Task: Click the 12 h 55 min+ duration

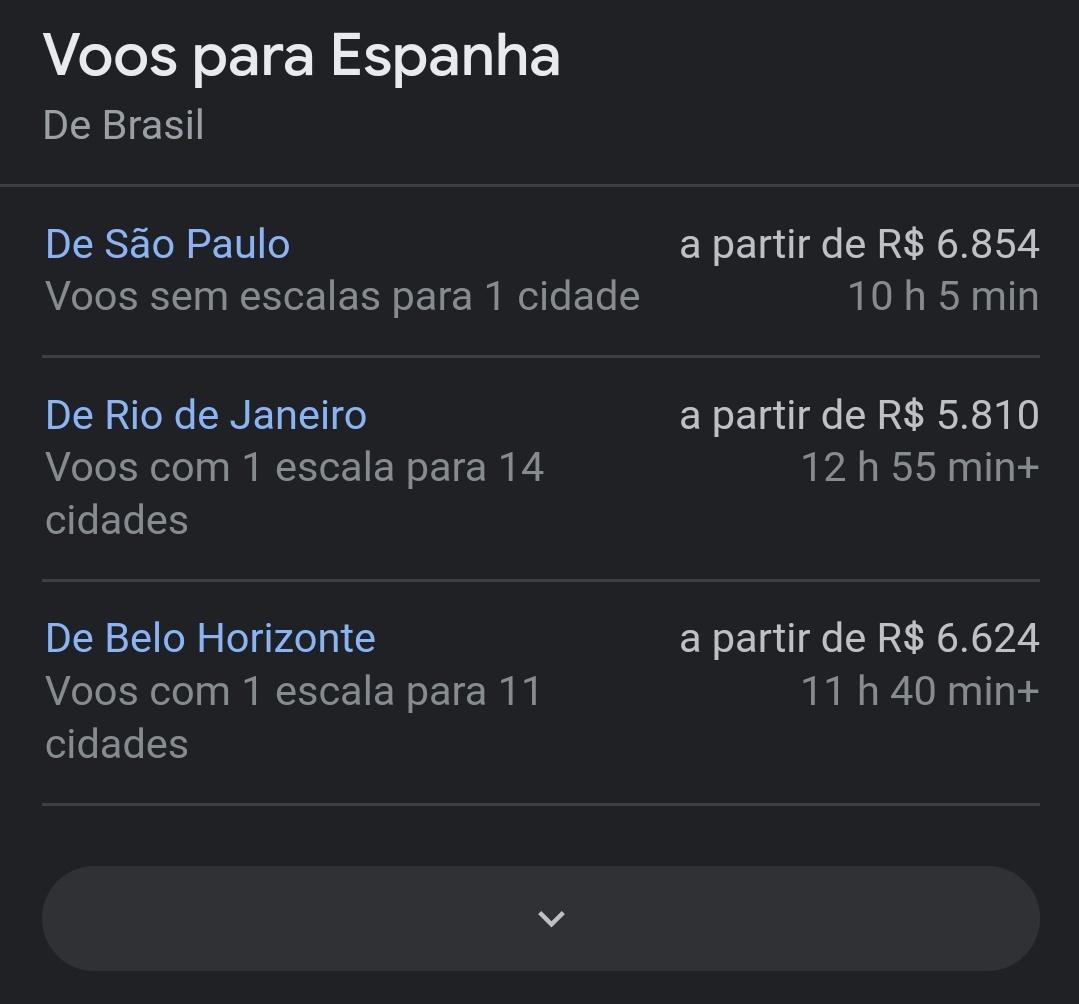Action: click(920, 468)
